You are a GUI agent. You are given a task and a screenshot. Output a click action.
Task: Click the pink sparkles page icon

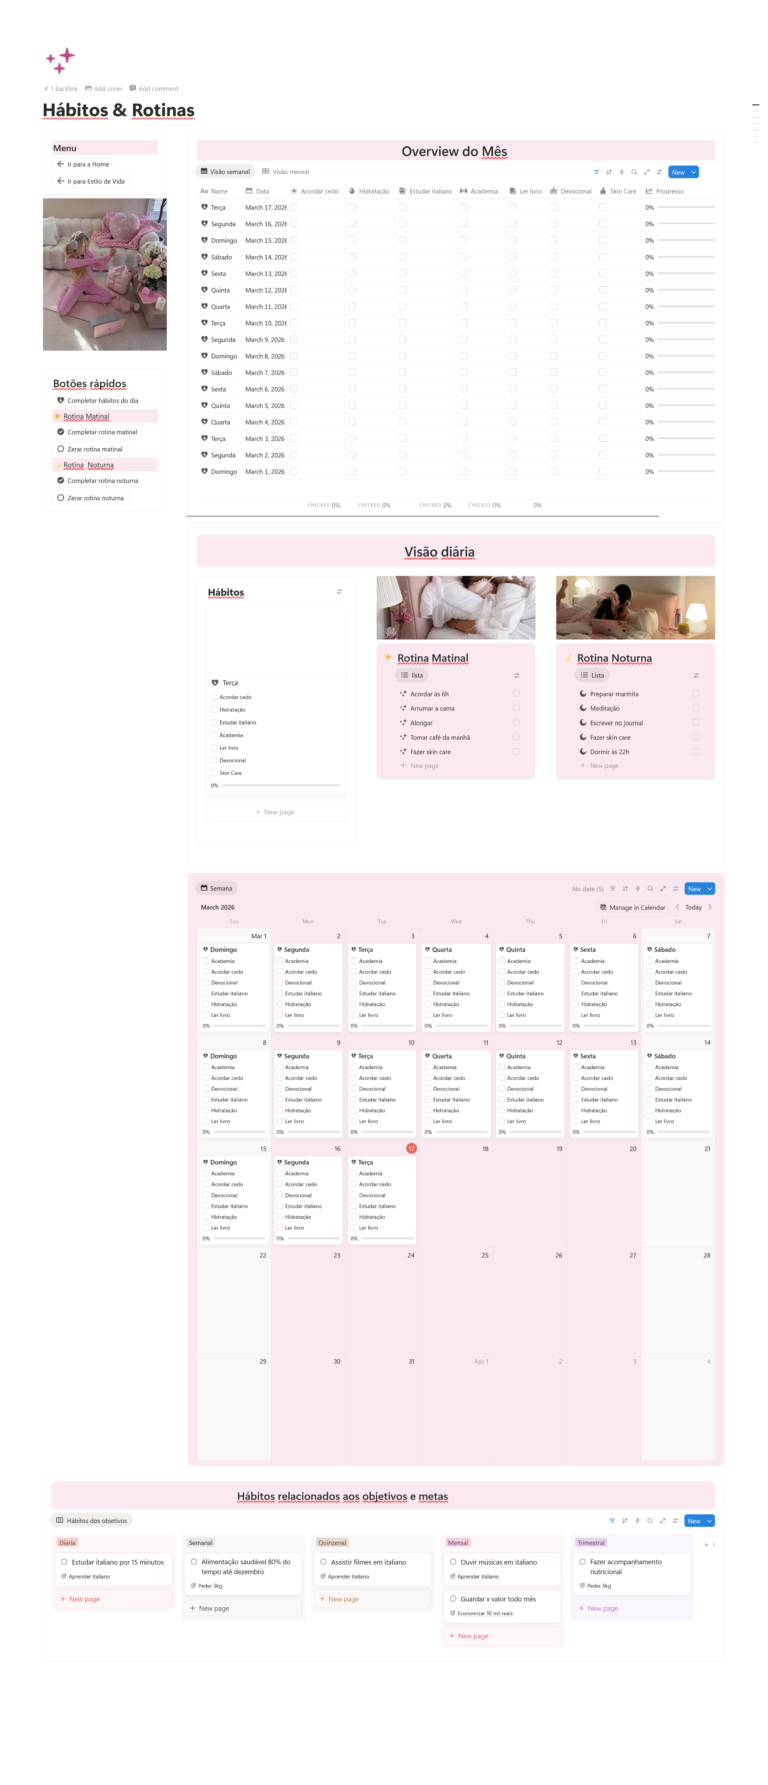[x=60, y=60]
